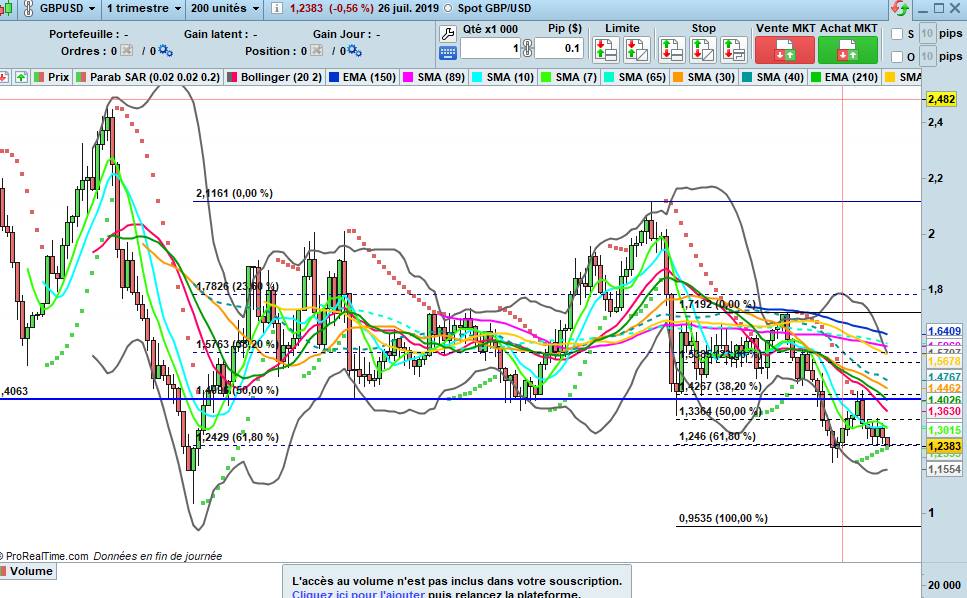Click the orange SMA (30) color swatch
The image size is (967, 598).
pos(678,77)
